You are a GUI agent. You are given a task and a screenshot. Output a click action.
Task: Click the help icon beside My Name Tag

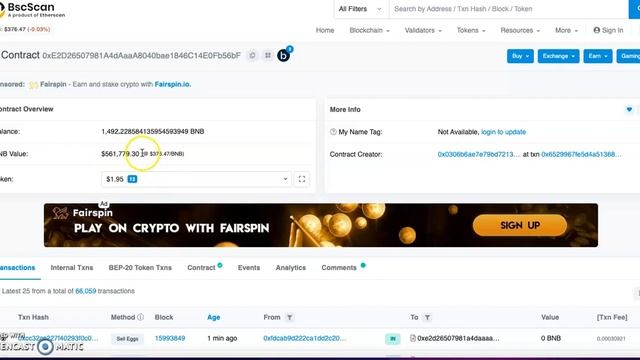point(333,132)
